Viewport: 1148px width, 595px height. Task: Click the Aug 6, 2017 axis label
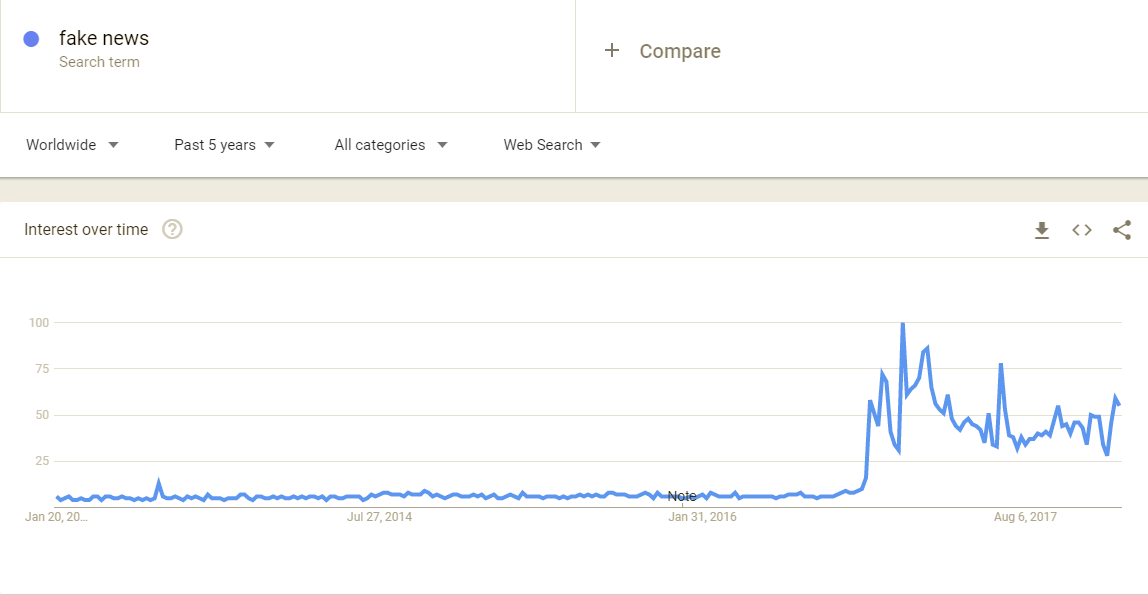pyautogui.click(x=1025, y=517)
